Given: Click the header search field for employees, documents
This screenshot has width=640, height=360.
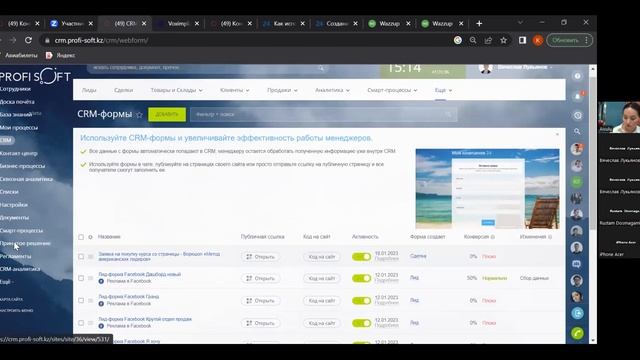Looking at the screenshot, I should point(208,68).
